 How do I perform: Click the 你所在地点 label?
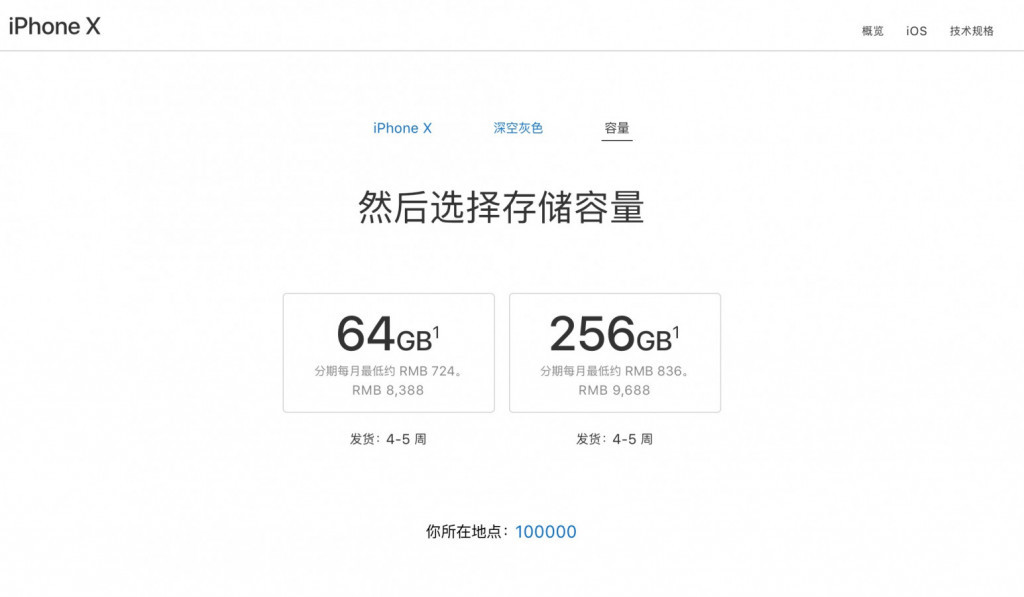467,532
